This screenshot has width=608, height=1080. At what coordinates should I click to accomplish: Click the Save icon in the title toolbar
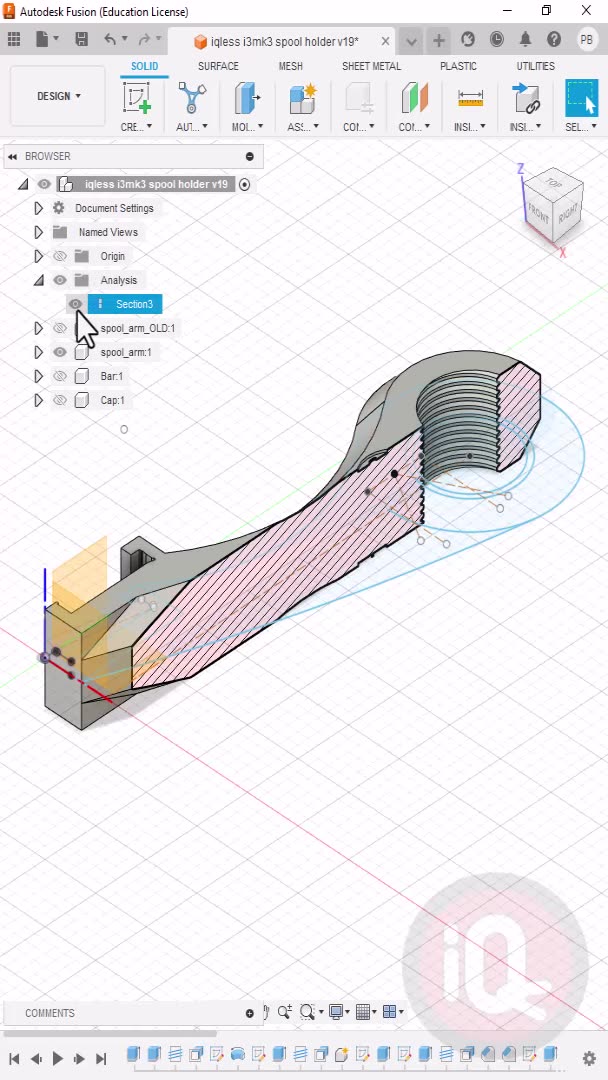(81, 40)
